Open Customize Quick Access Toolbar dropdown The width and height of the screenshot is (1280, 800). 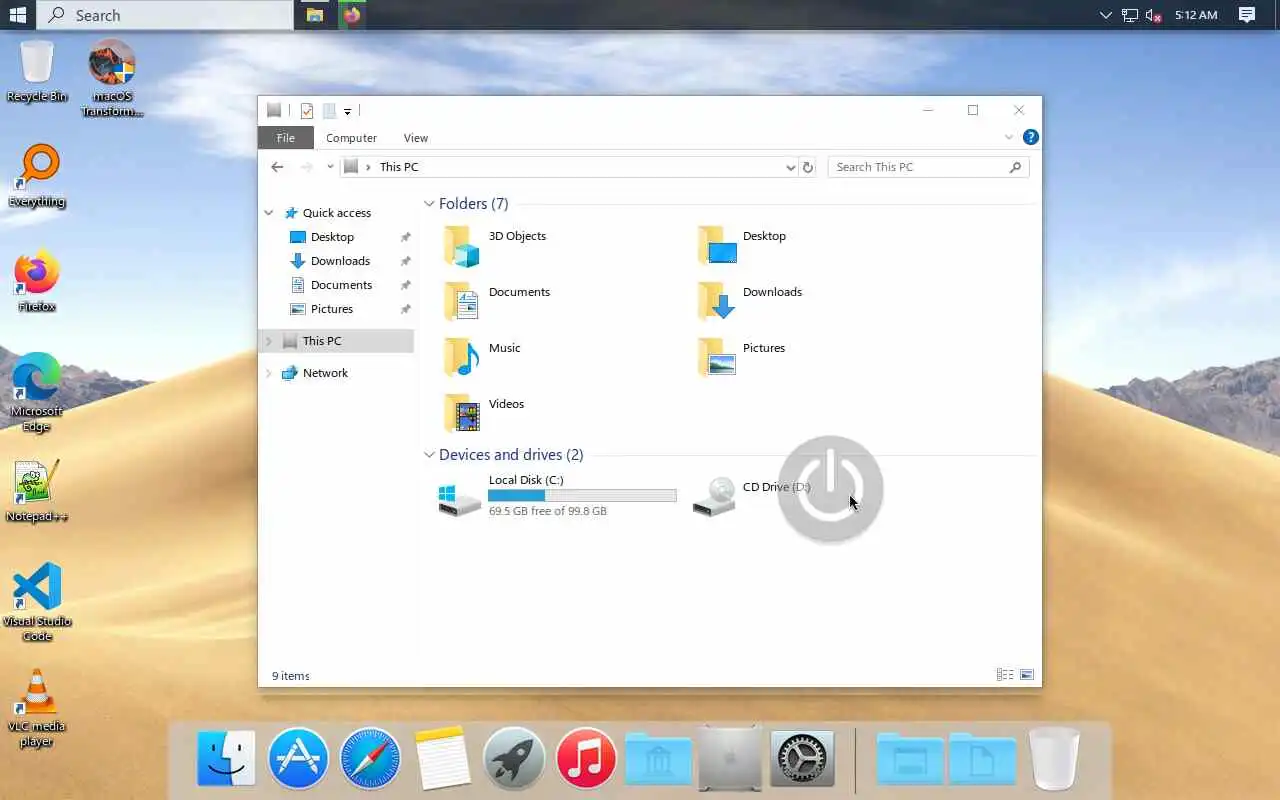click(347, 111)
